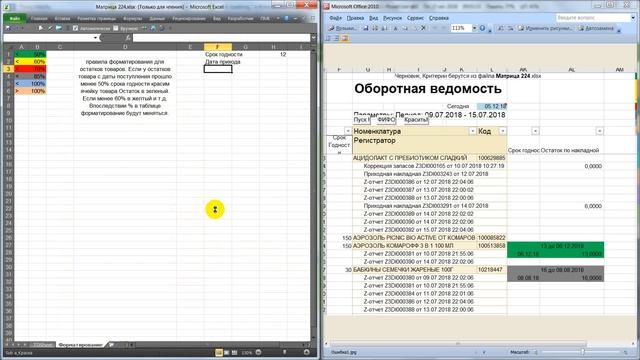Open the Номенклатура filter dropdown
This screenshot has height=360, width=640.
pos(472,131)
